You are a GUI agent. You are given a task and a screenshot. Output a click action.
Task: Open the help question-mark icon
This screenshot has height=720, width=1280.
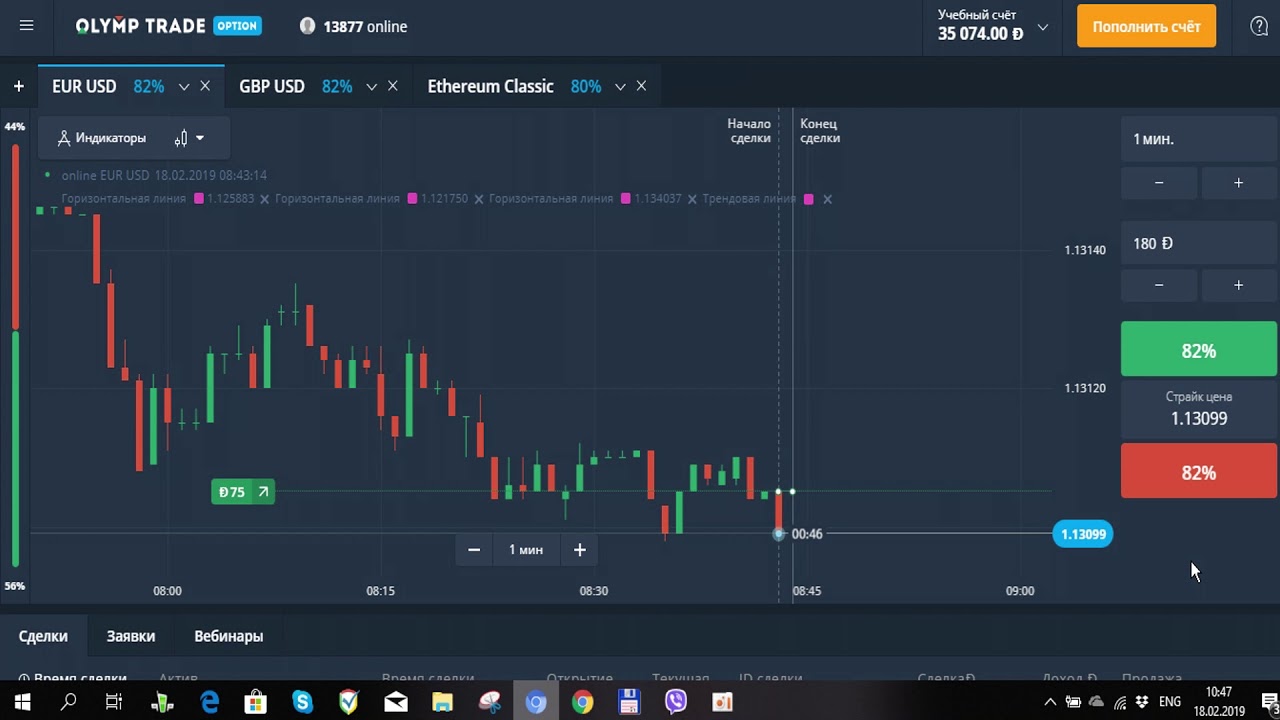[x=1259, y=26]
